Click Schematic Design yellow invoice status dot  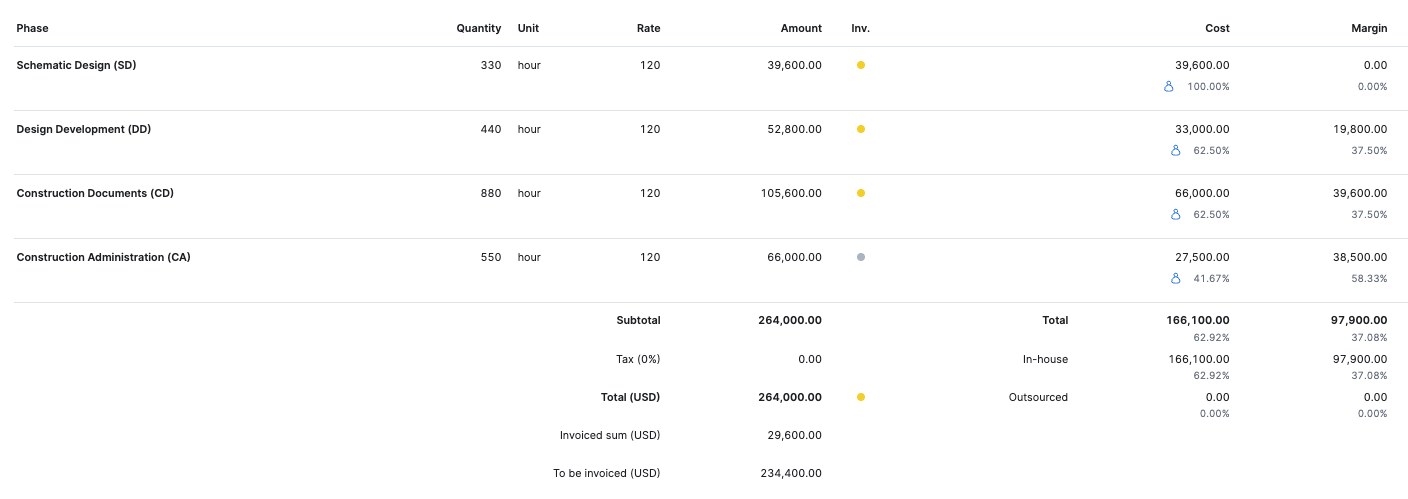(861, 65)
